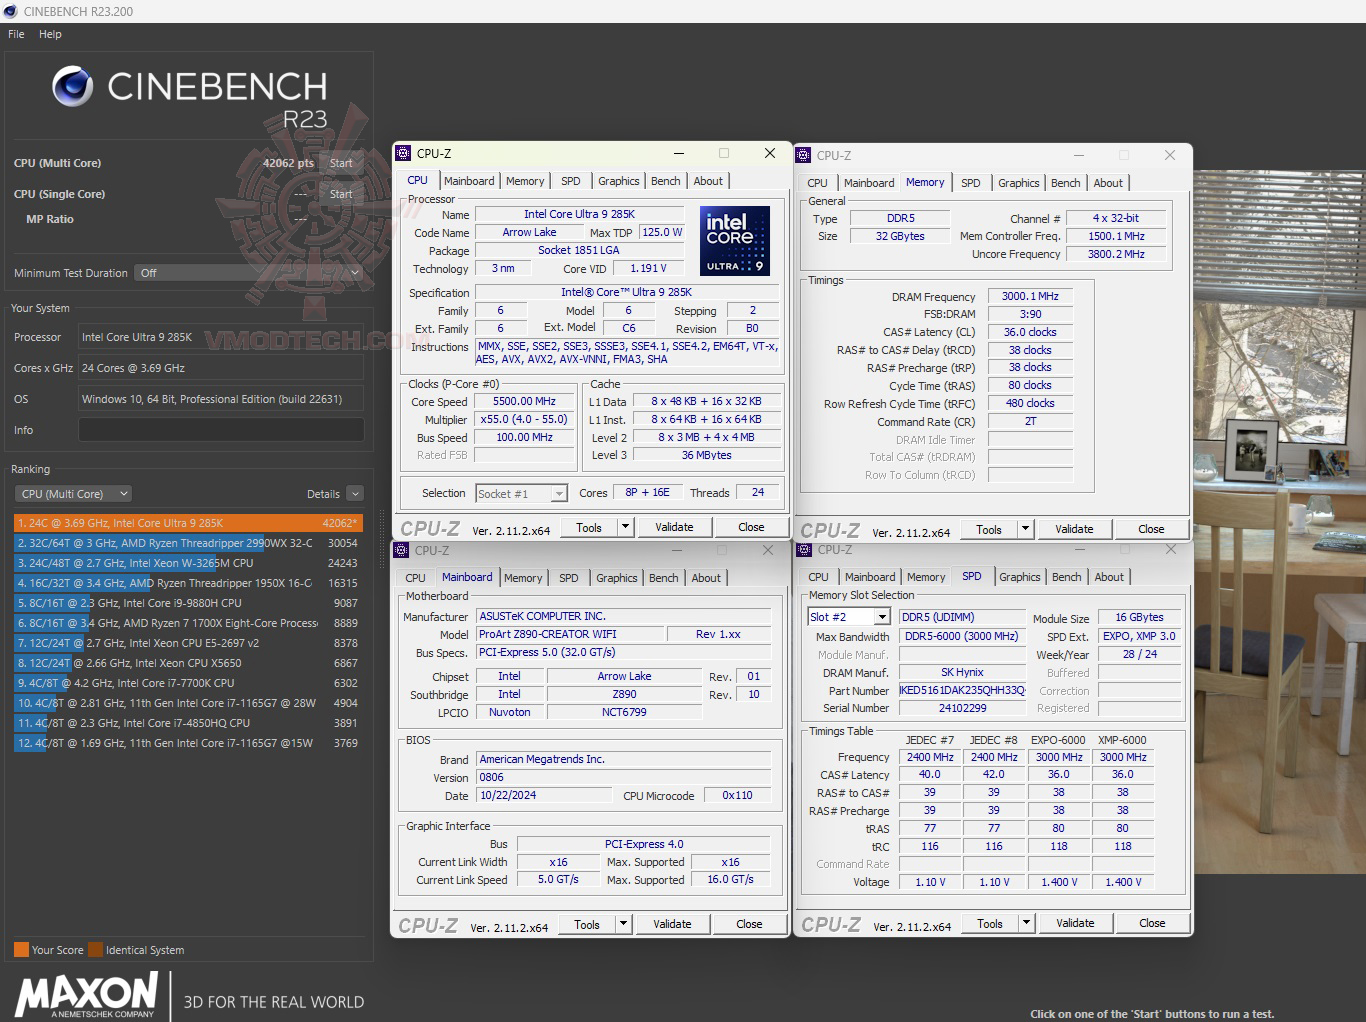Select ranking row 9 Intel Core i7-7700K
Image resolution: width=1366 pixels, height=1022 pixels.
188,683
